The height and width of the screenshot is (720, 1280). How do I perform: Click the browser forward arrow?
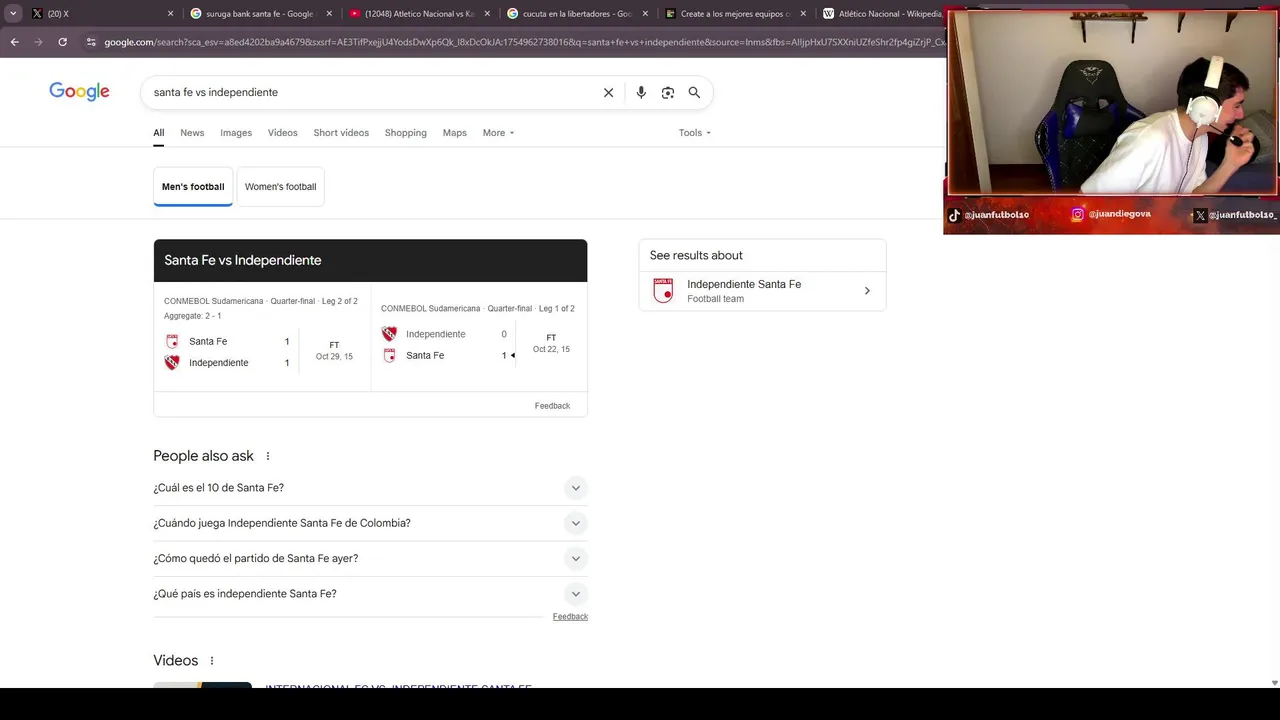38,42
